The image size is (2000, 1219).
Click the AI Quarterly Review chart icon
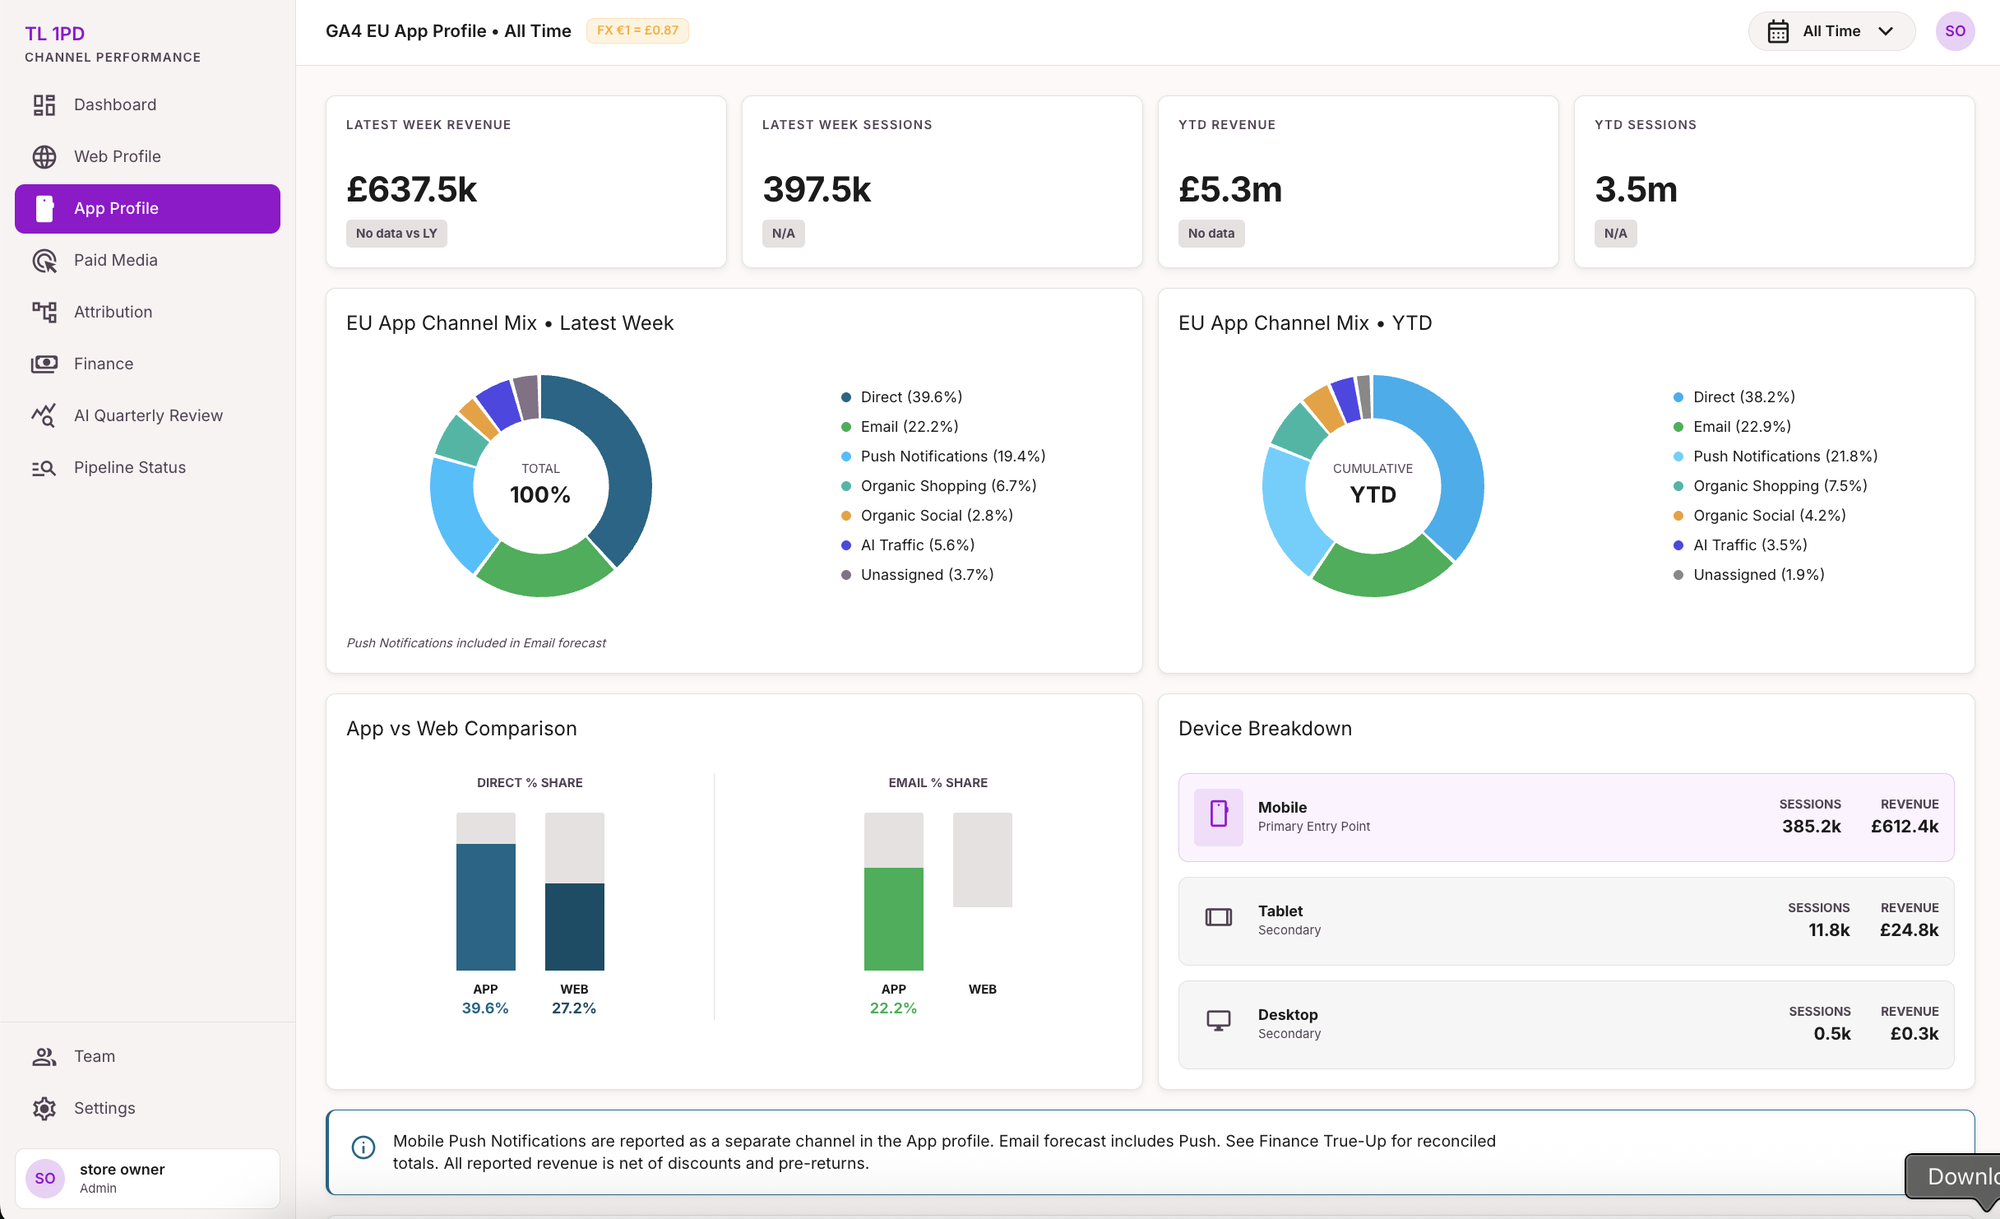[44, 416]
